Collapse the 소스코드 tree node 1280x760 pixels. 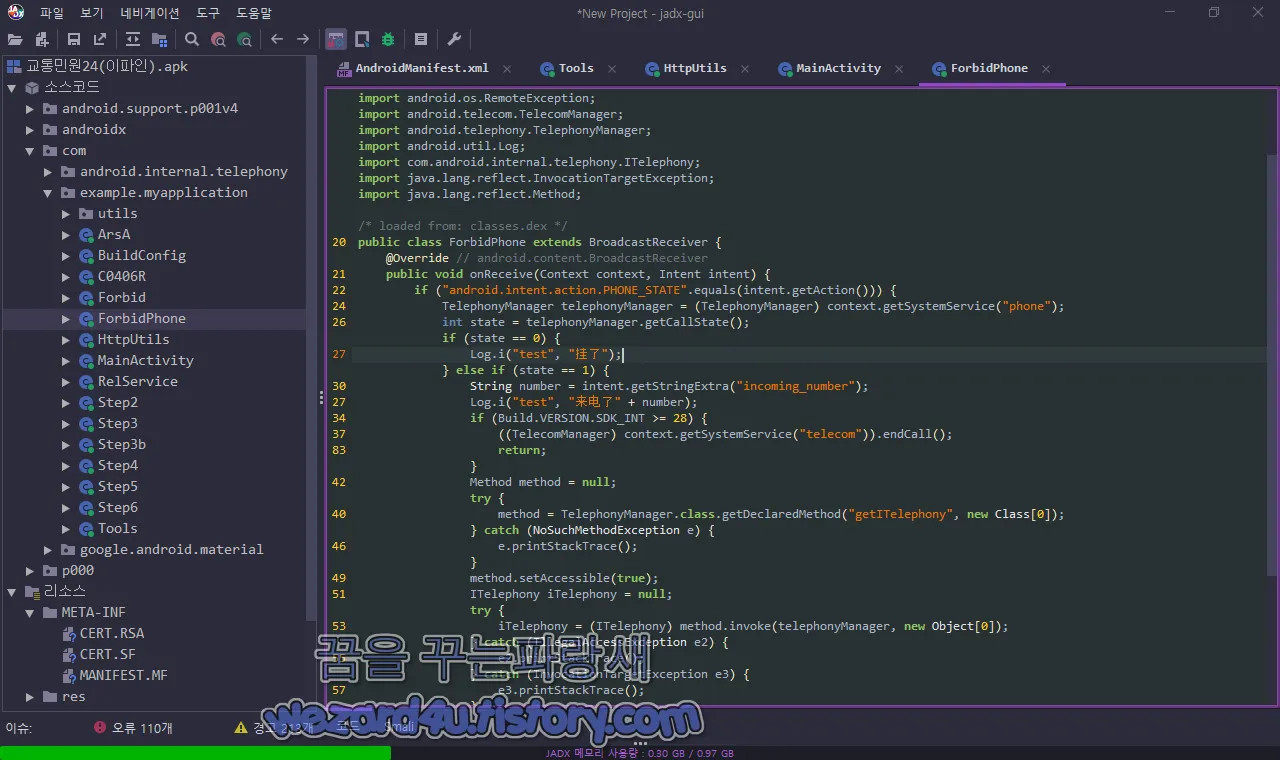click(12, 87)
